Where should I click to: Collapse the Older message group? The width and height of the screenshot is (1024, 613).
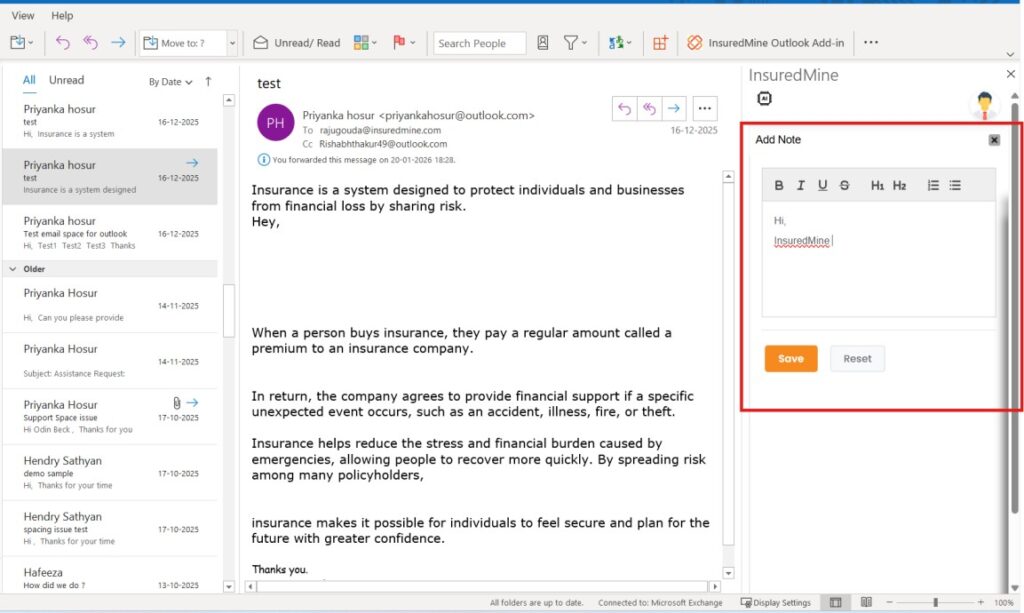(x=13, y=269)
